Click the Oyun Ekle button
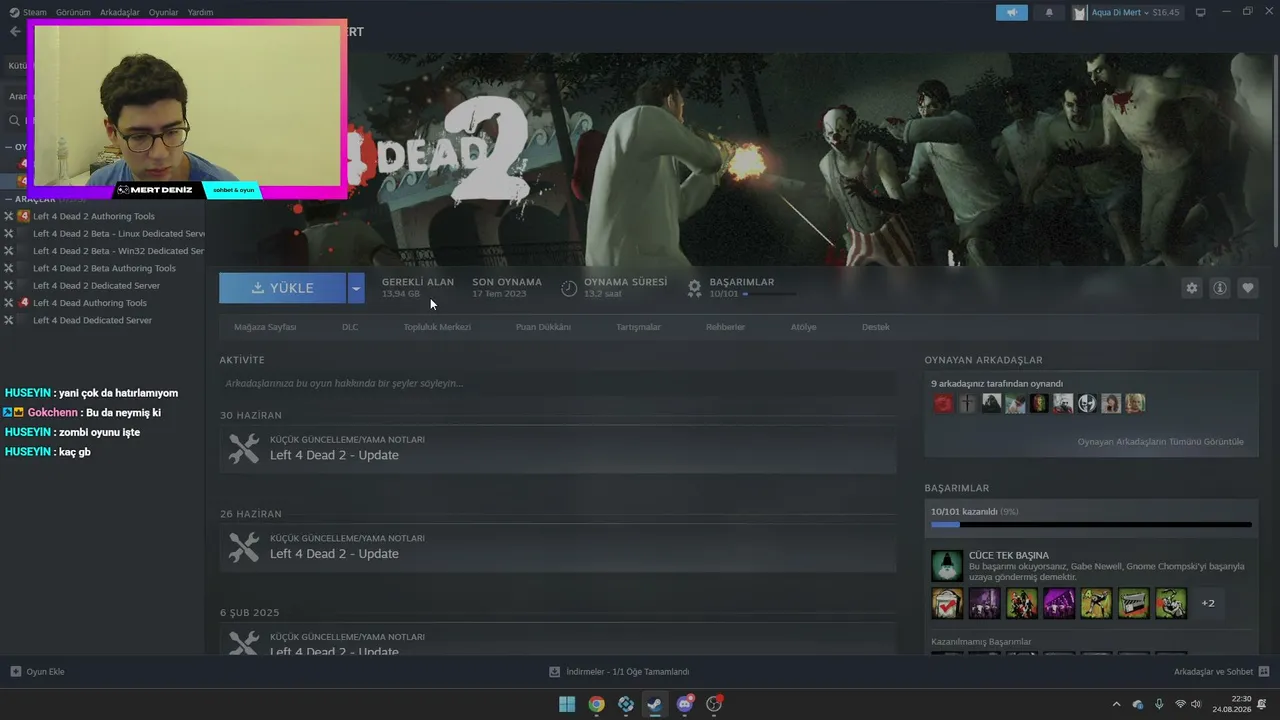The image size is (1280, 720). click(x=37, y=672)
